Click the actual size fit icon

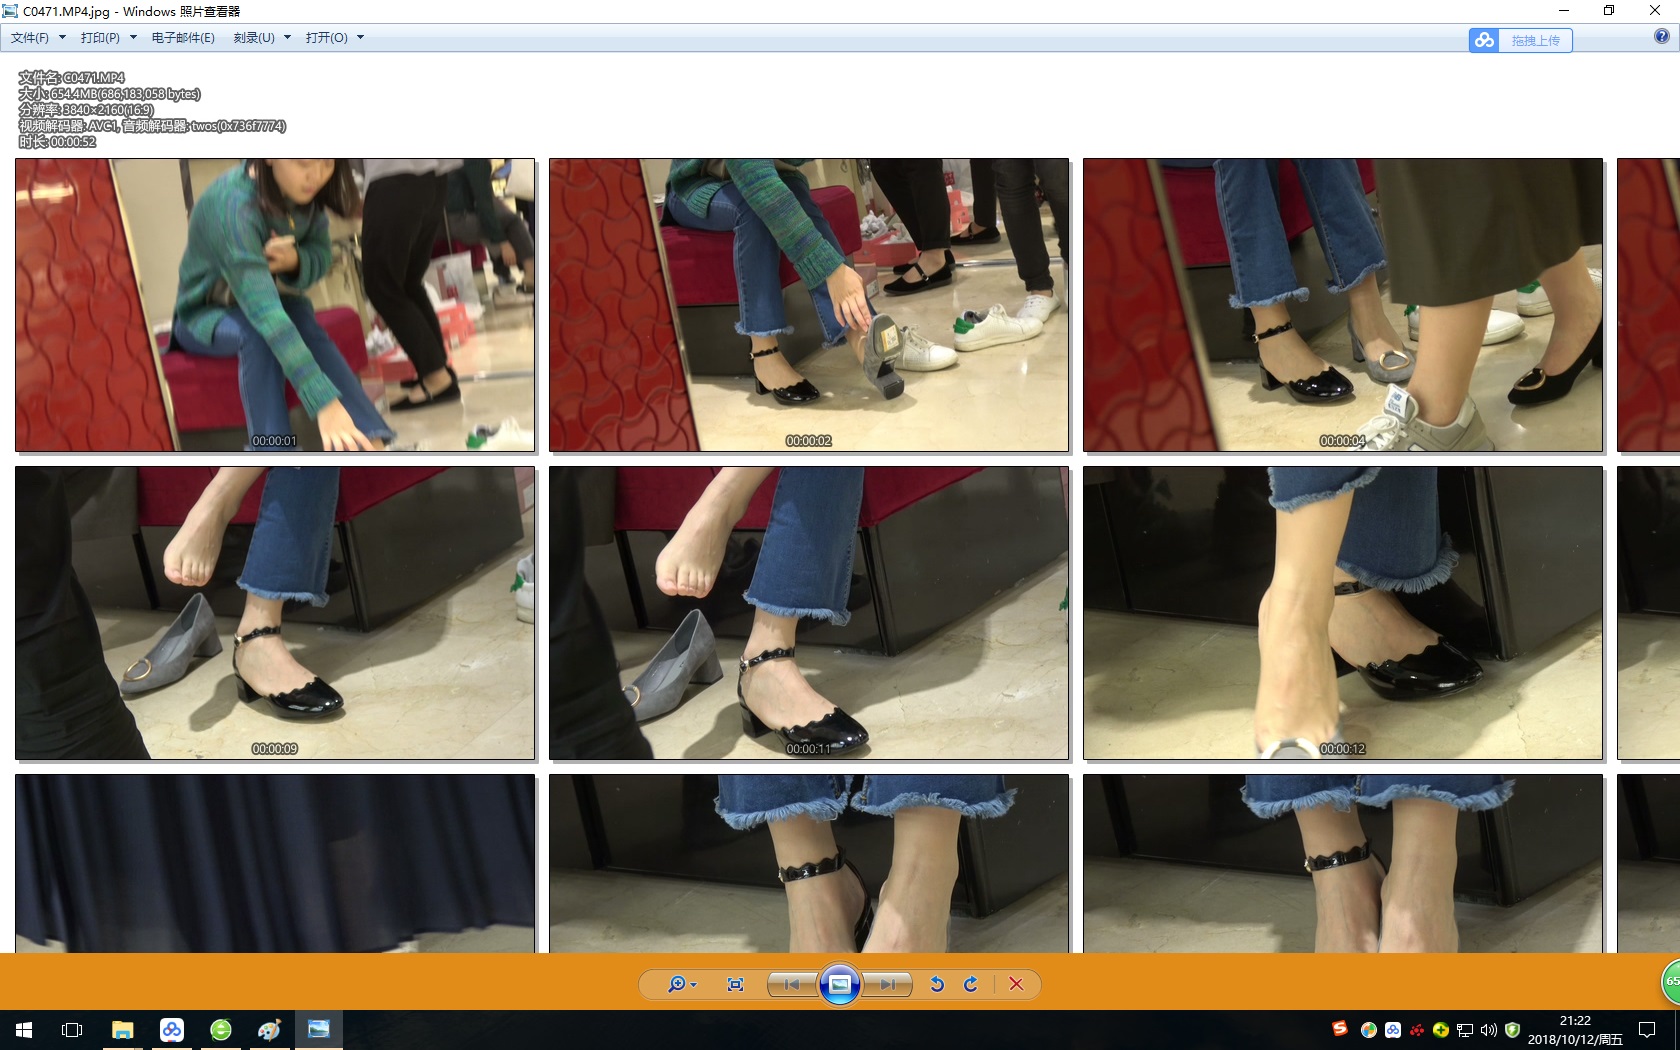[735, 985]
